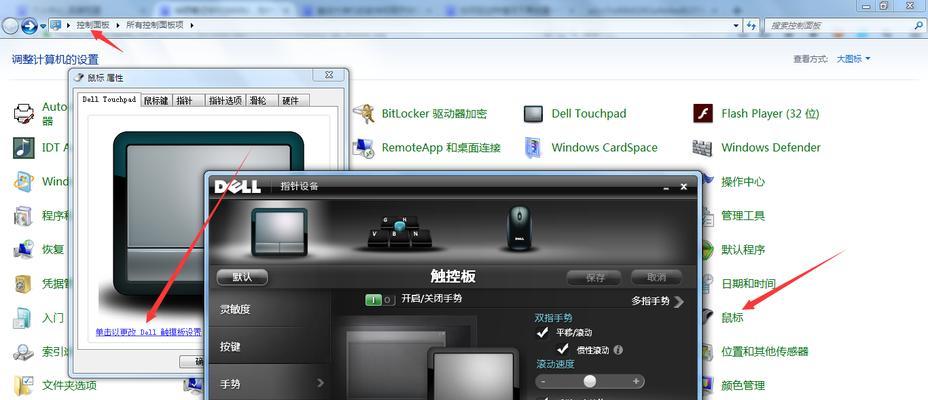Switch to the 鼠标键 tab
The height and width of the screenshot is (400, 928).
point(156,101)
